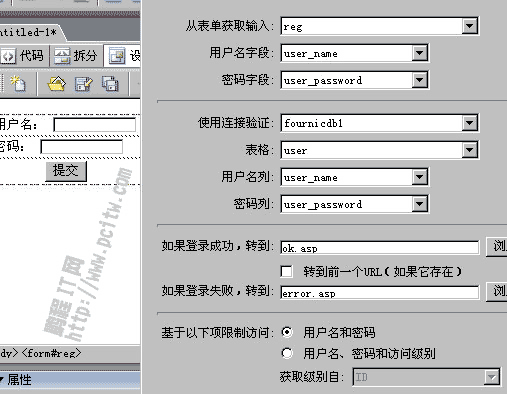
Task: Click the Save document toolbar icon
Action: [x=84, y=83]
